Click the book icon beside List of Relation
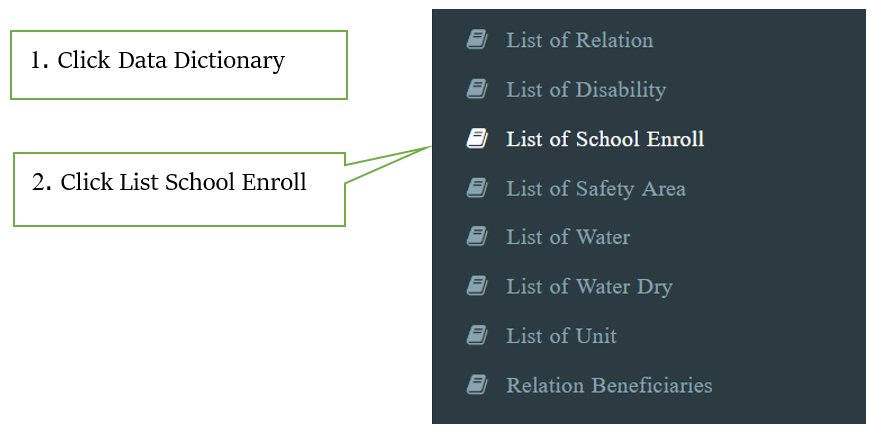The height and width of the screenshot is (431, 873). pyautogui.click(x=477, y=40)
